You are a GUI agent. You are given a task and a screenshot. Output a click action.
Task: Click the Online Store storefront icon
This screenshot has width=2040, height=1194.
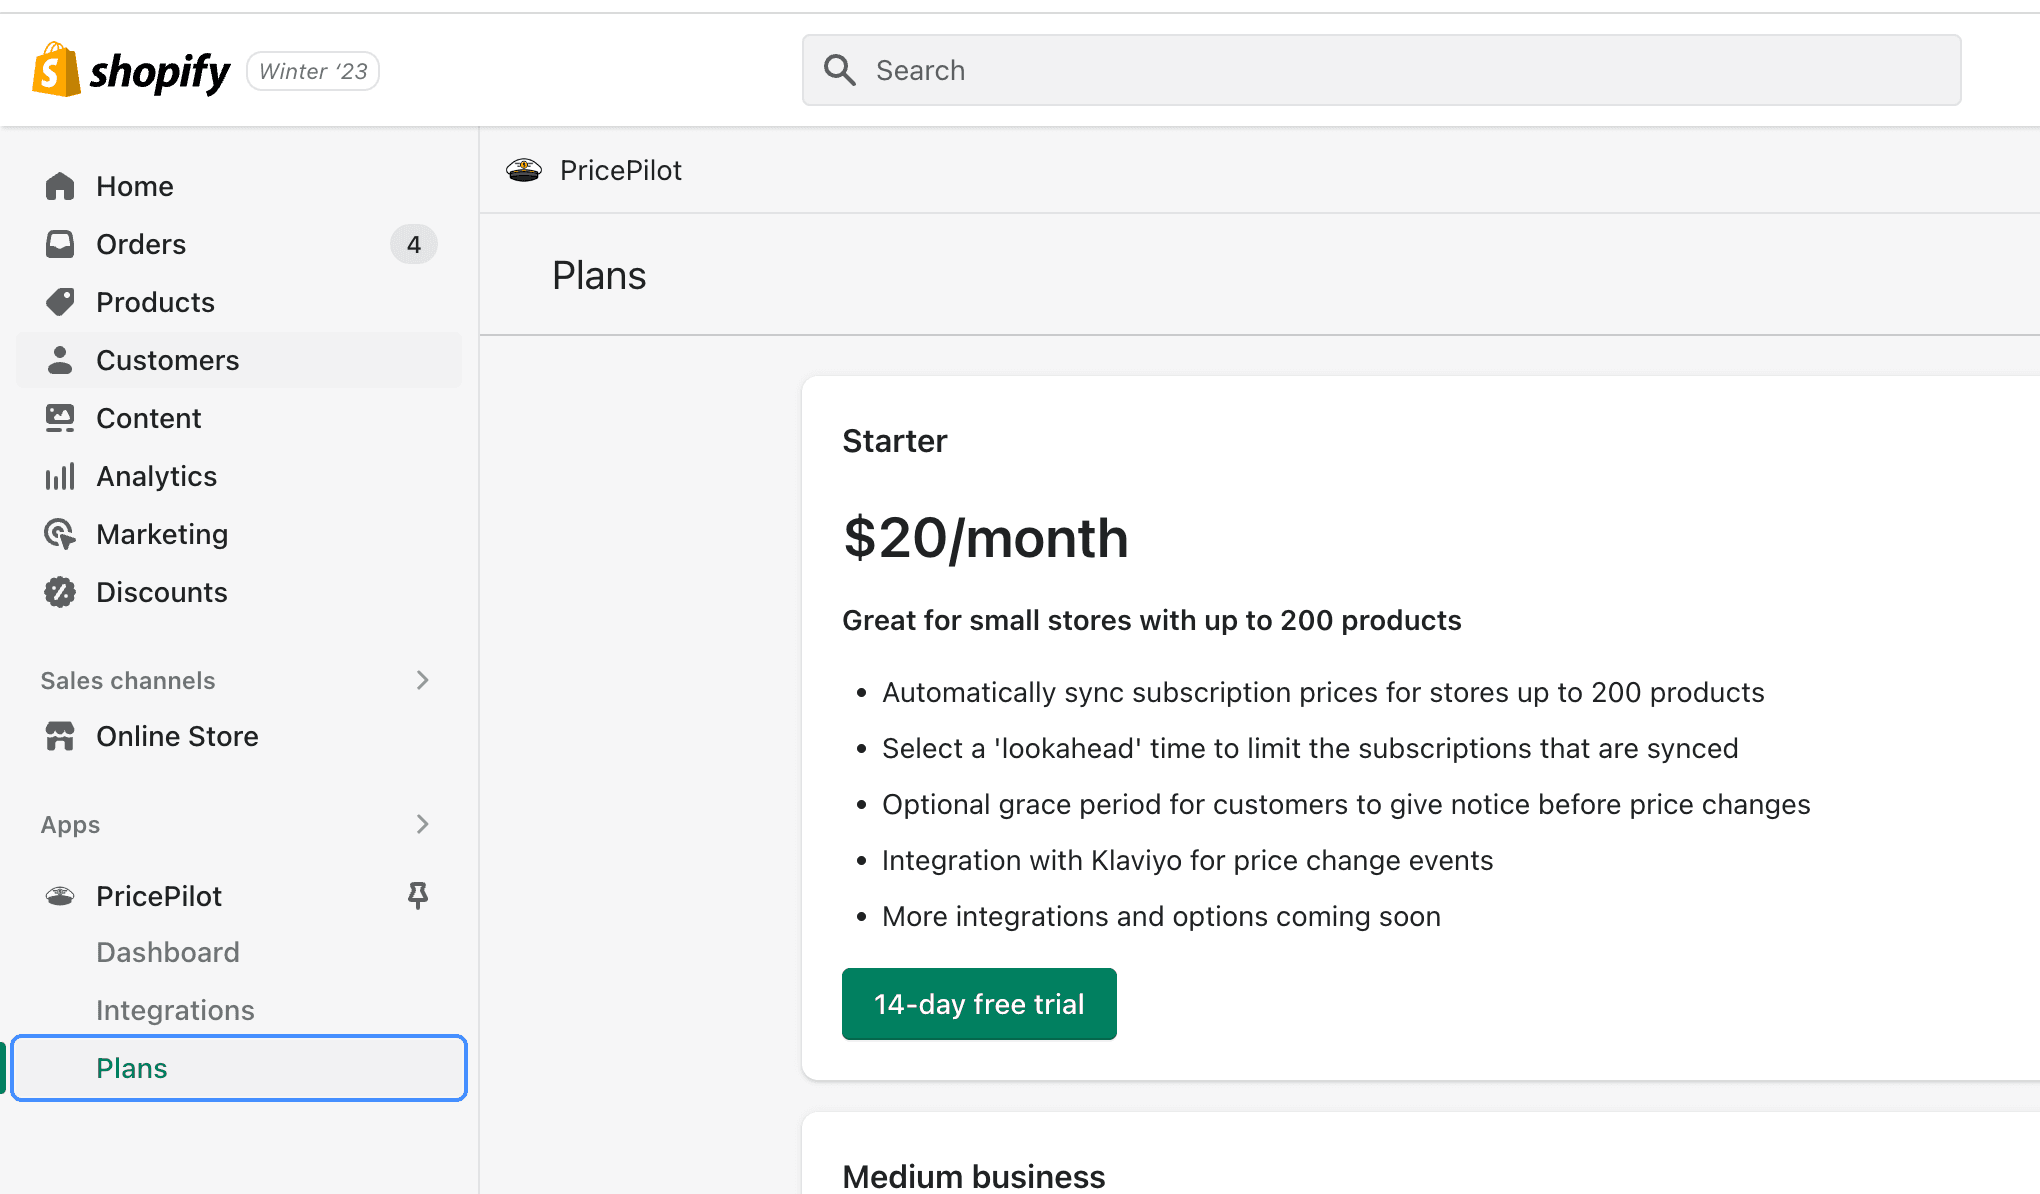pyautogui.click(x=60, y=736)
